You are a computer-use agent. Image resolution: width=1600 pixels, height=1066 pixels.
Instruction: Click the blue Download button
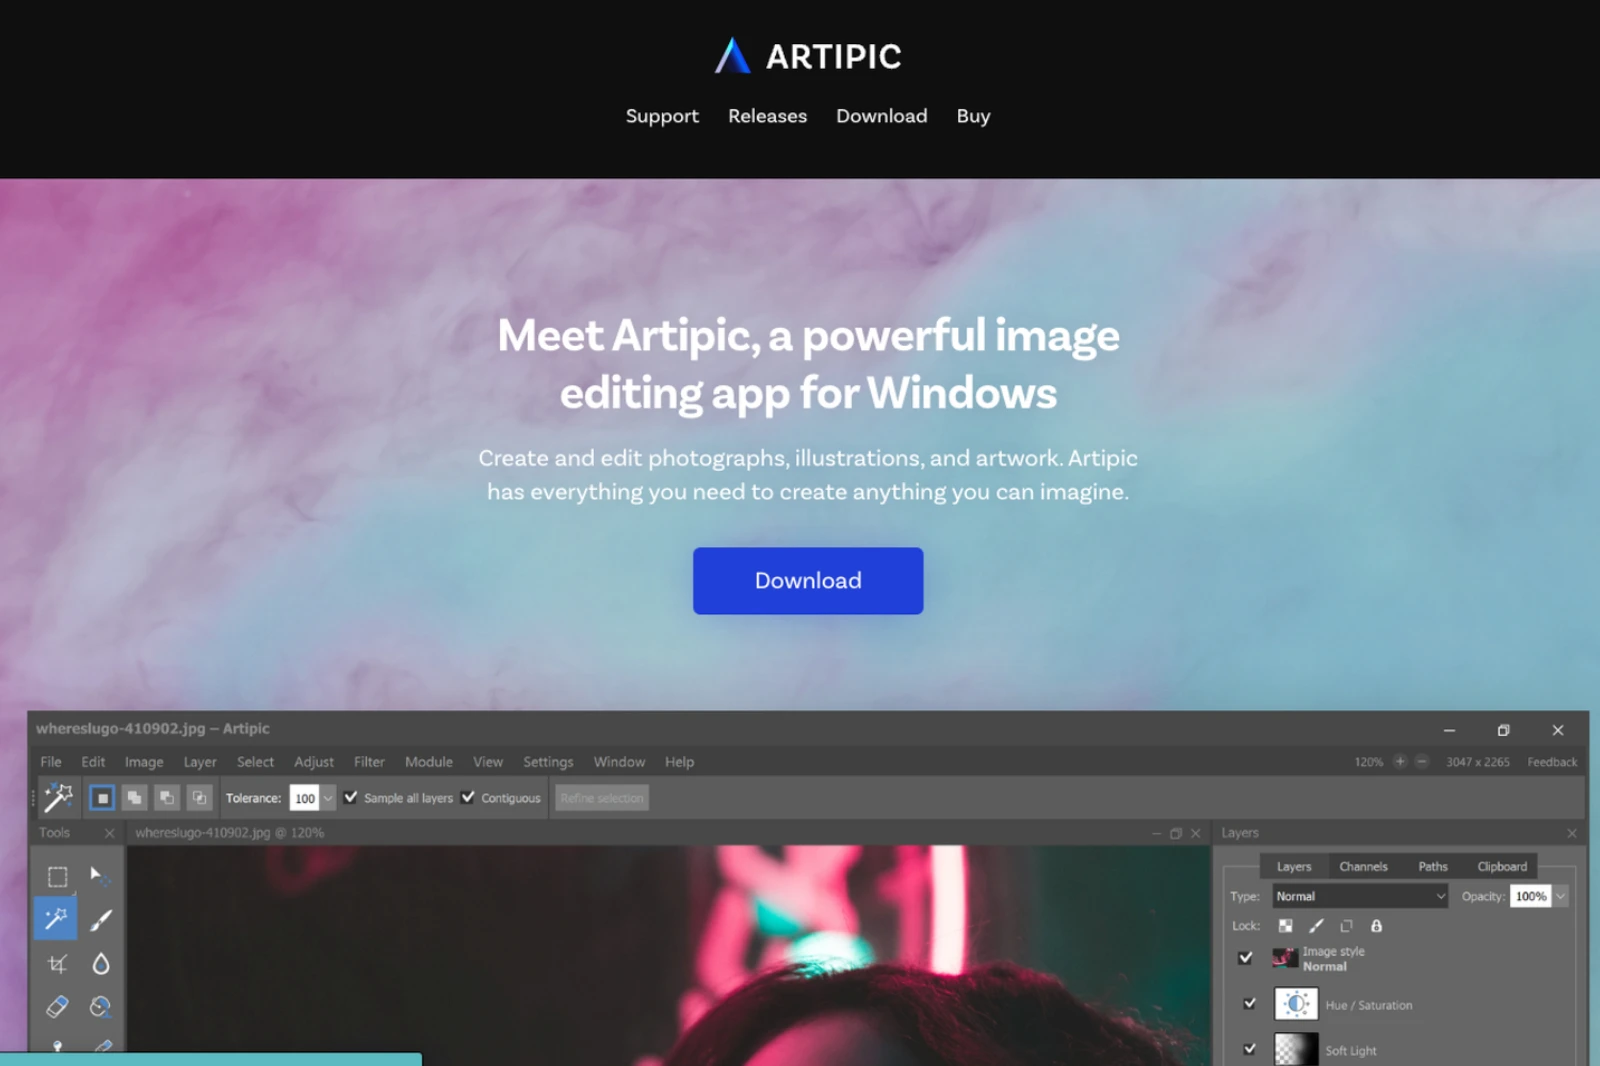coord(807,581)
